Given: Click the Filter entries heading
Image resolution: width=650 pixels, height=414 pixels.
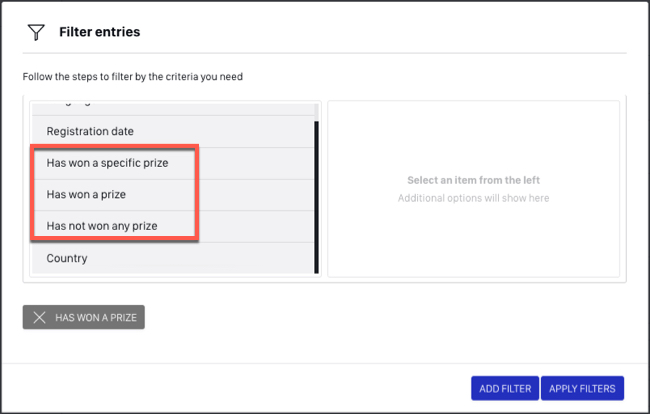Looking at the screenshot, I should tap(99, 32).
